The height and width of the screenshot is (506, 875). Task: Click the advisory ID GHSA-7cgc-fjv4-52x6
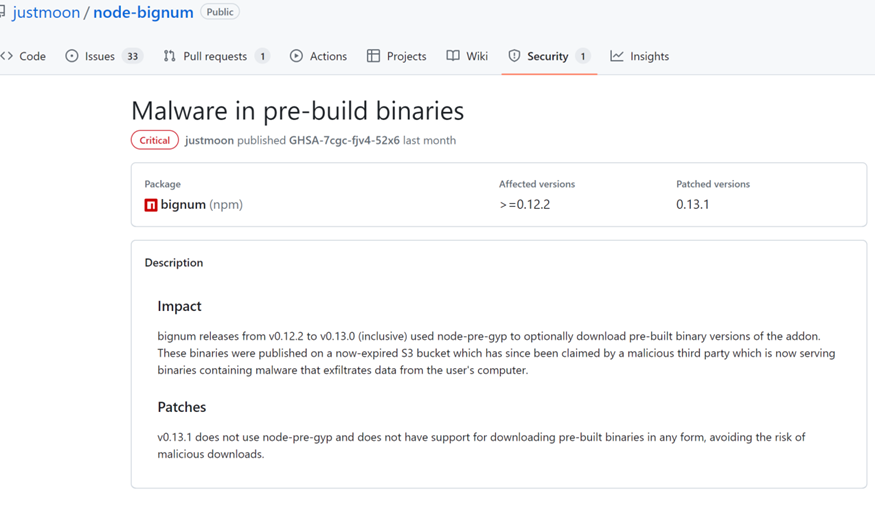pyautogui.click(x=344, y=140)
